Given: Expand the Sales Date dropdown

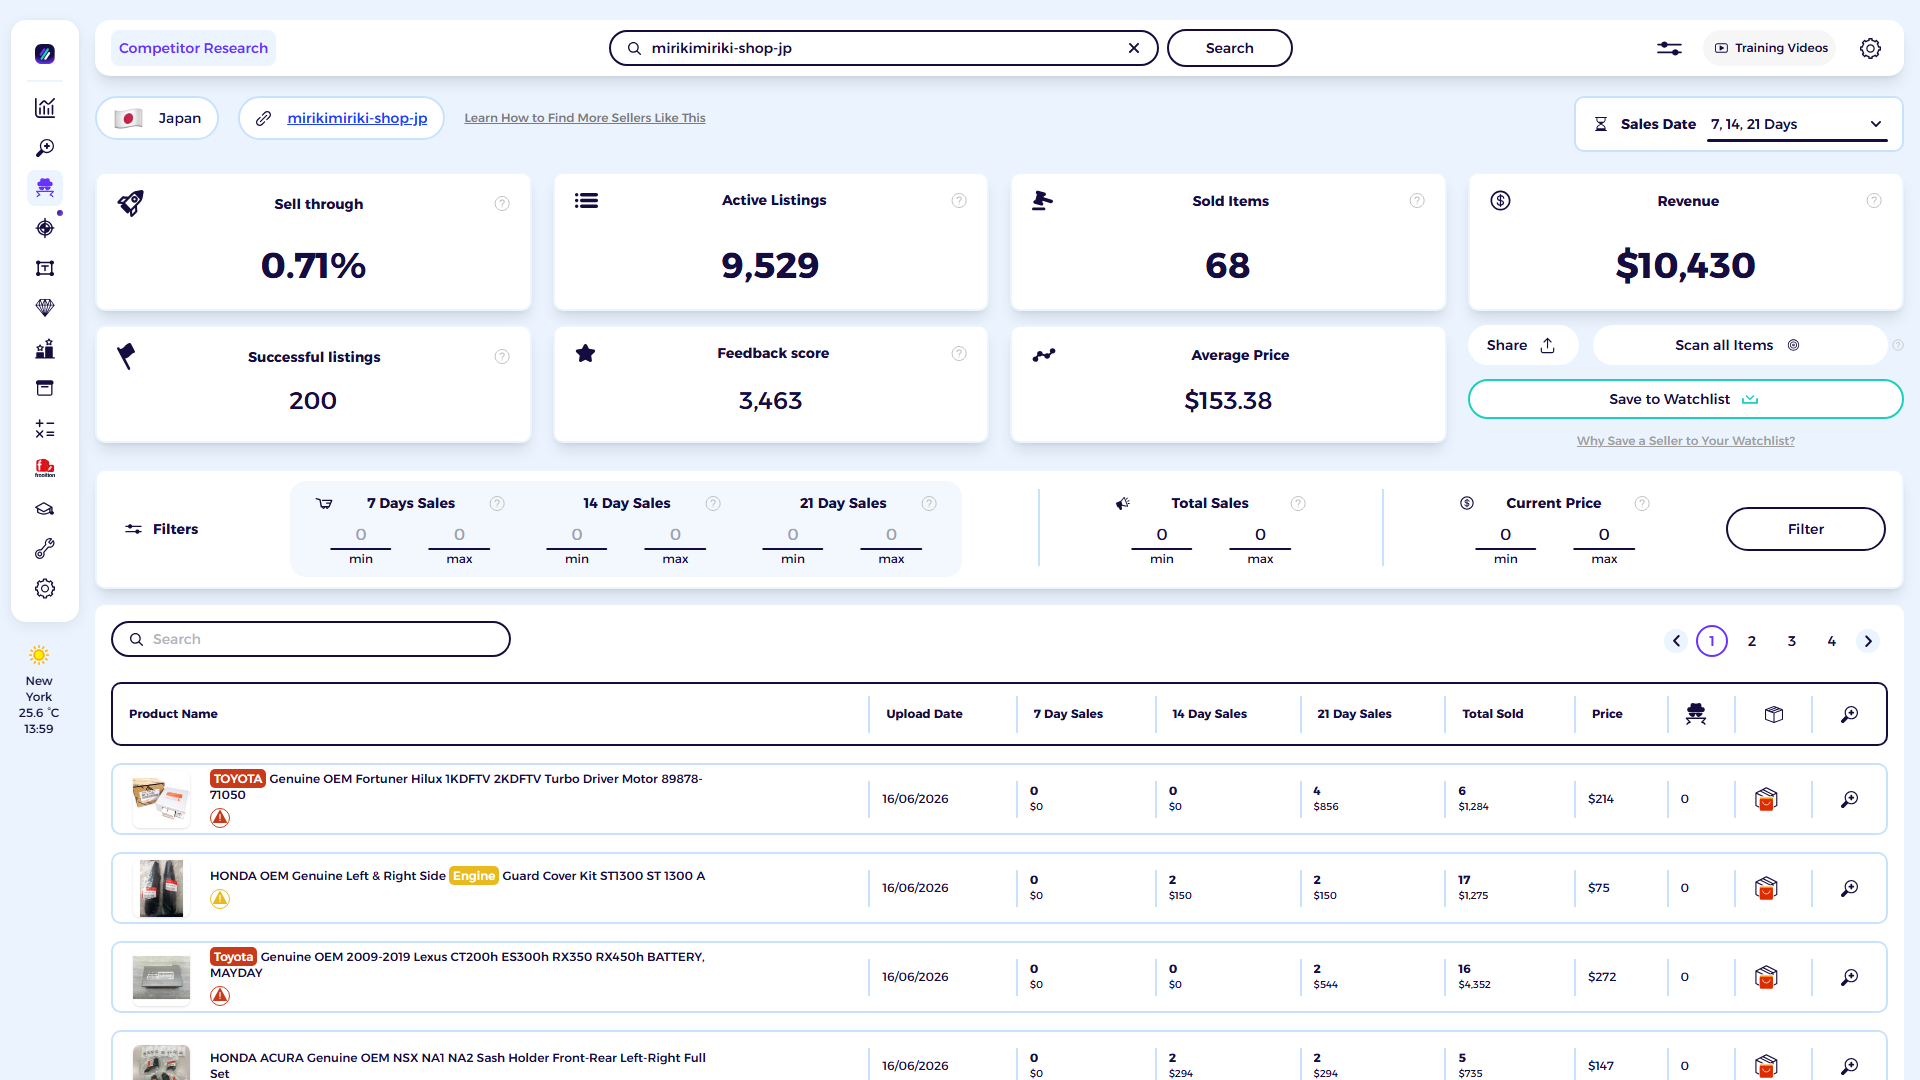Looking at the screenshot, I should (1796, 124).
